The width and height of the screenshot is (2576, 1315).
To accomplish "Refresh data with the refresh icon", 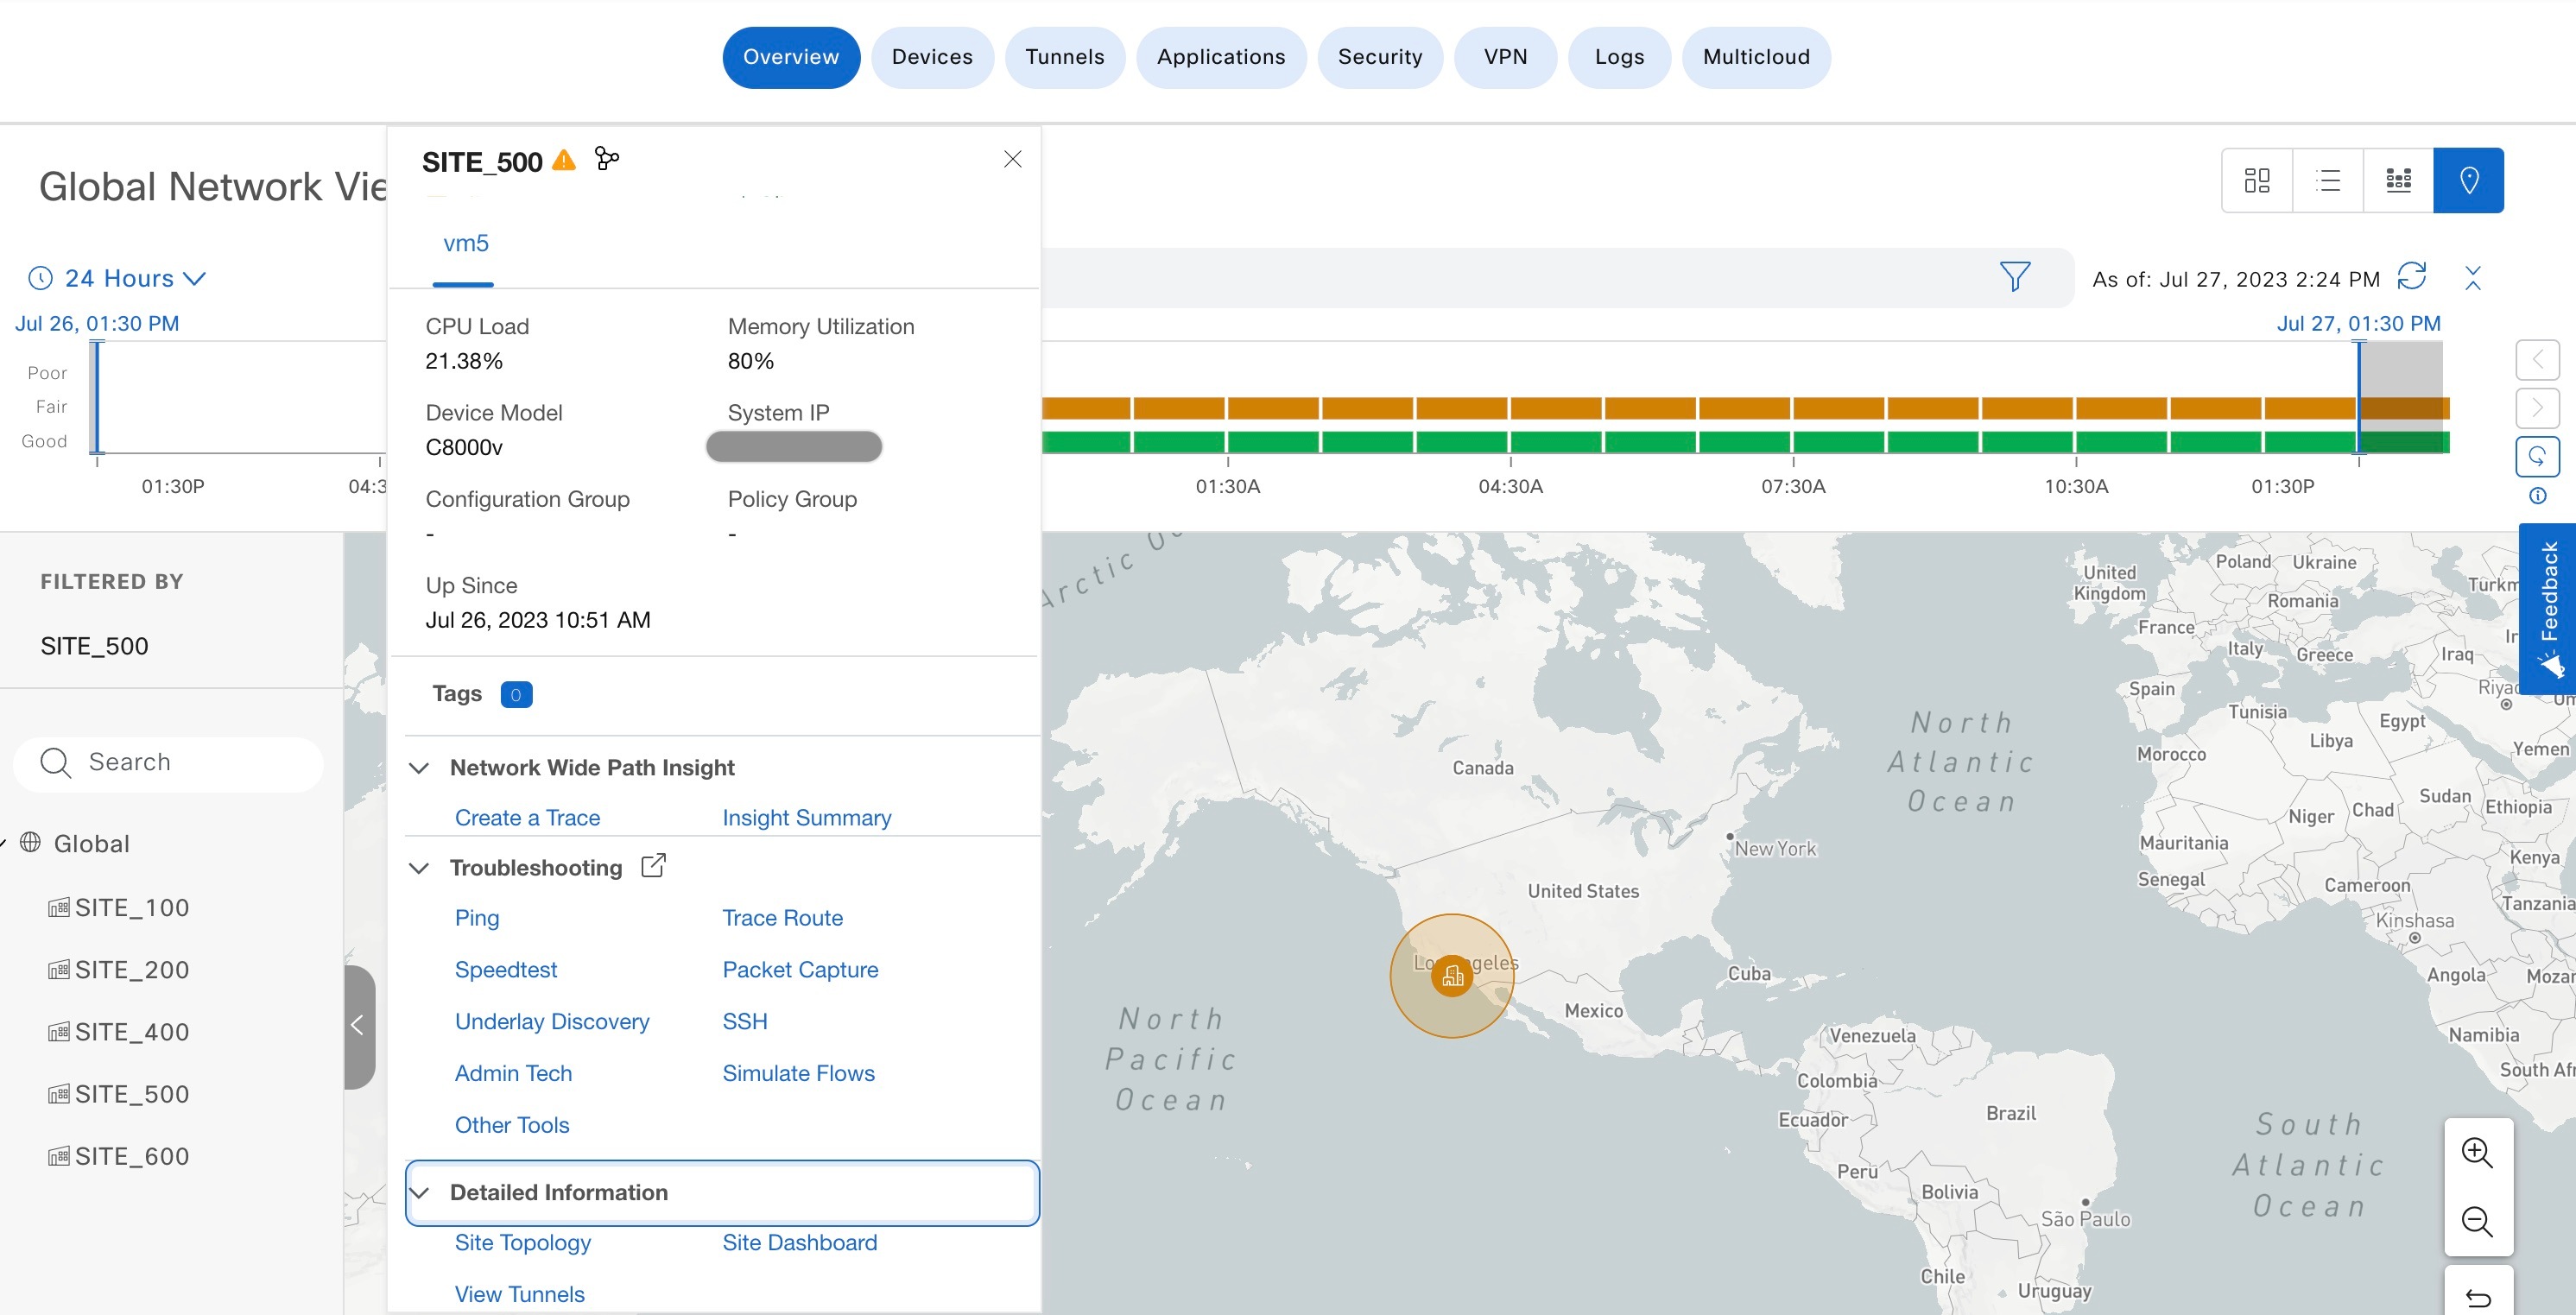I will pyautogui.click(x=2414, y=278).
